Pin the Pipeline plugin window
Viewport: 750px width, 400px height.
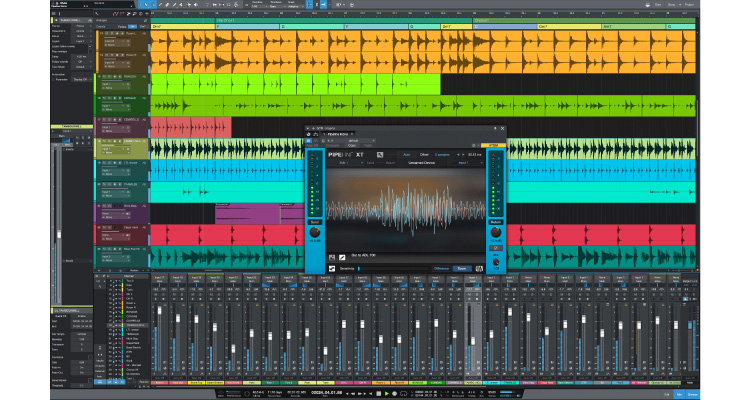(x=495, y=128)
